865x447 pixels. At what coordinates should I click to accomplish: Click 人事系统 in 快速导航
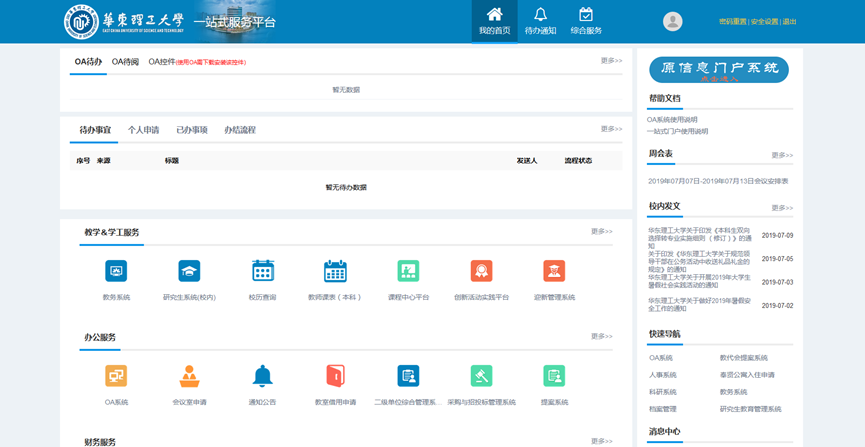point(663,375)
